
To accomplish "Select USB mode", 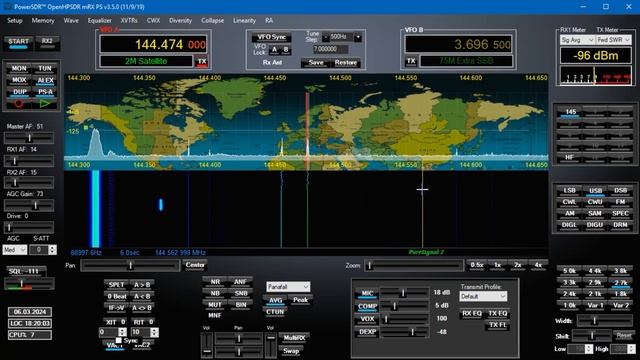I will click(595, 191).
